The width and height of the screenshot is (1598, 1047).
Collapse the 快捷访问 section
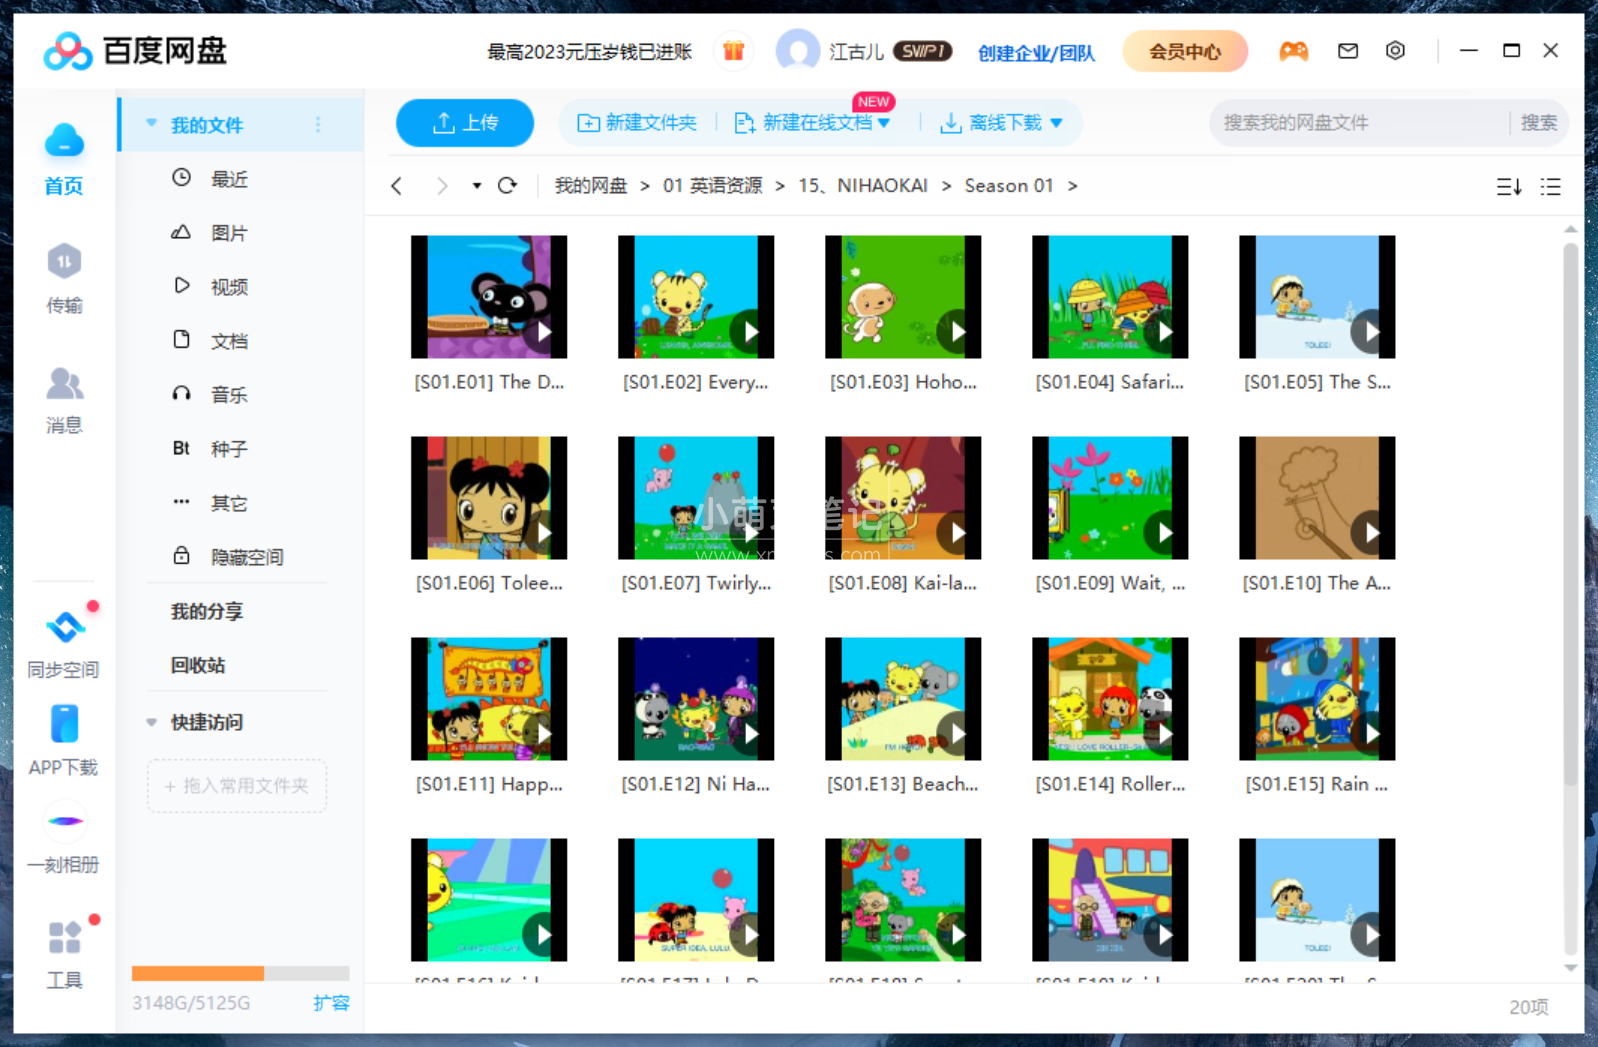coord(152,722)
